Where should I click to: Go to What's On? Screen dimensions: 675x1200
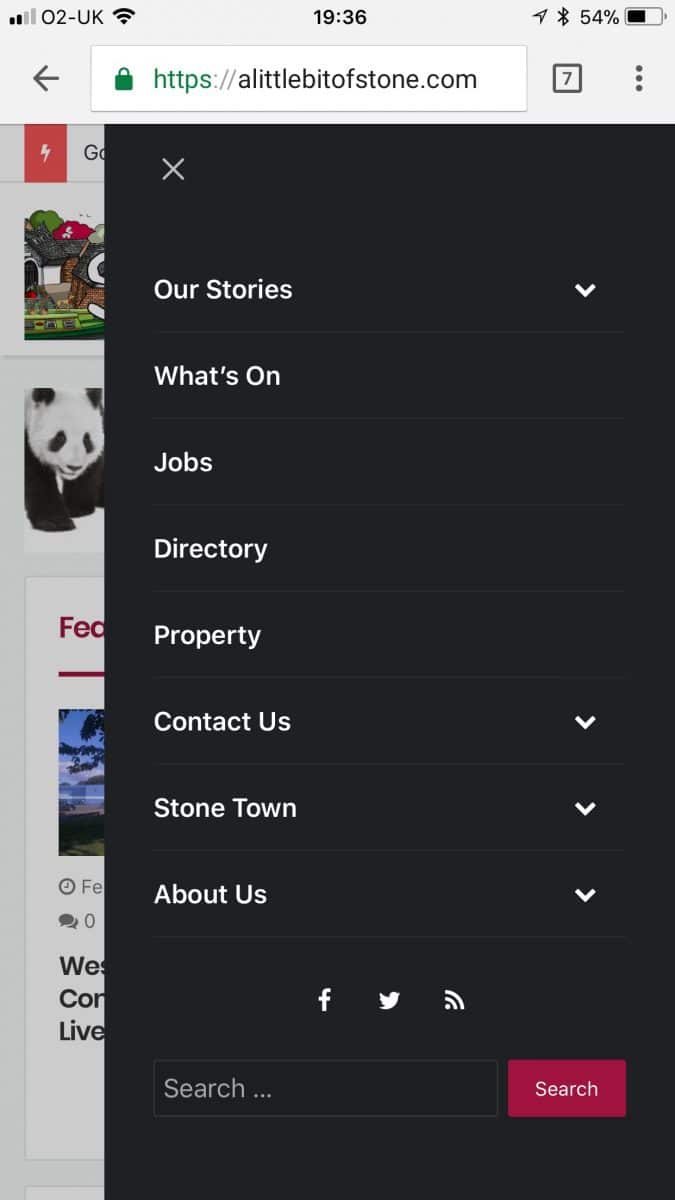[217, 376]
